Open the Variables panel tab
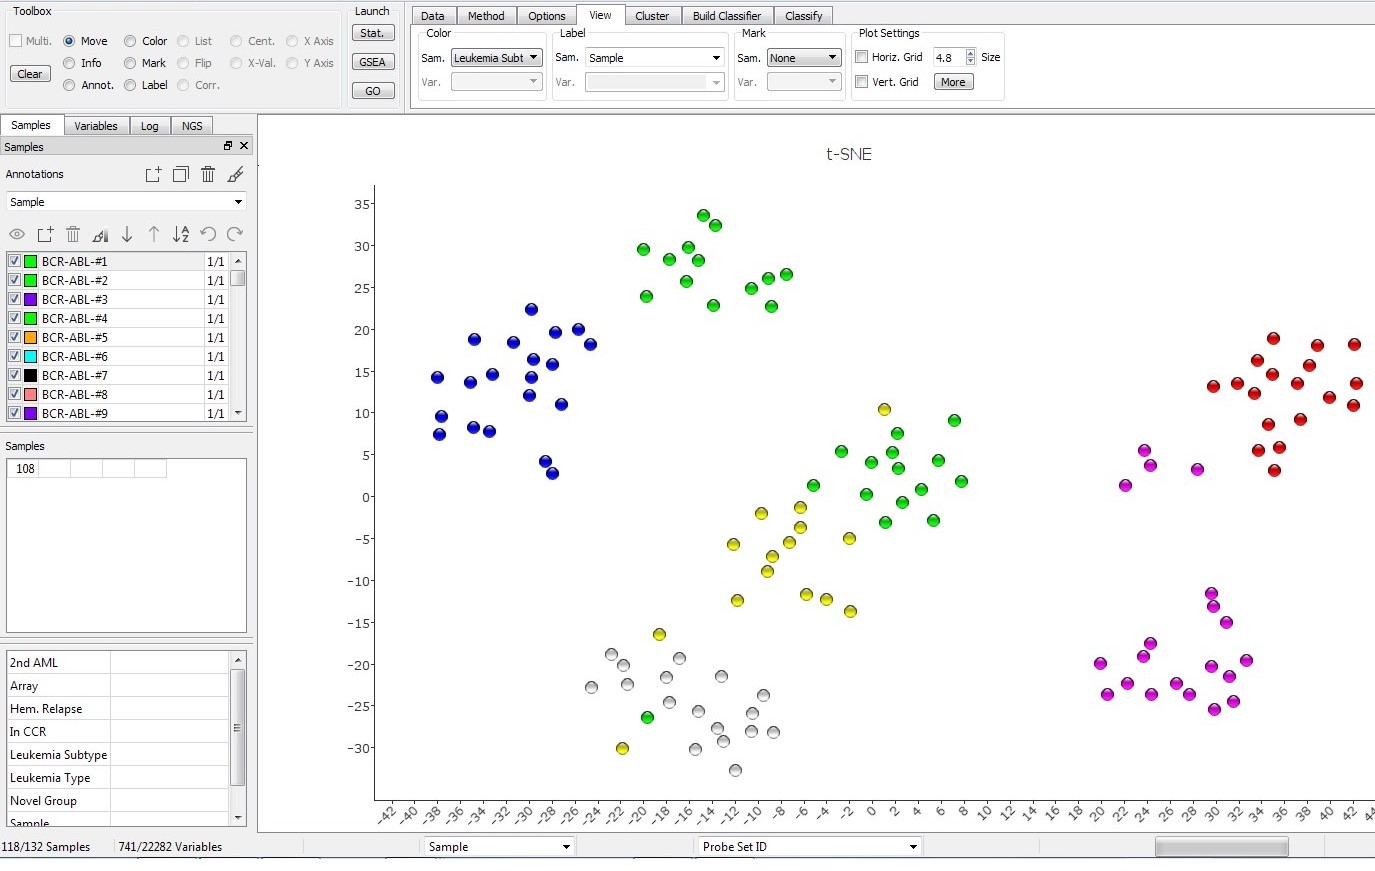The width and height of the screenshot is (1375, 871). pos(96,125)
